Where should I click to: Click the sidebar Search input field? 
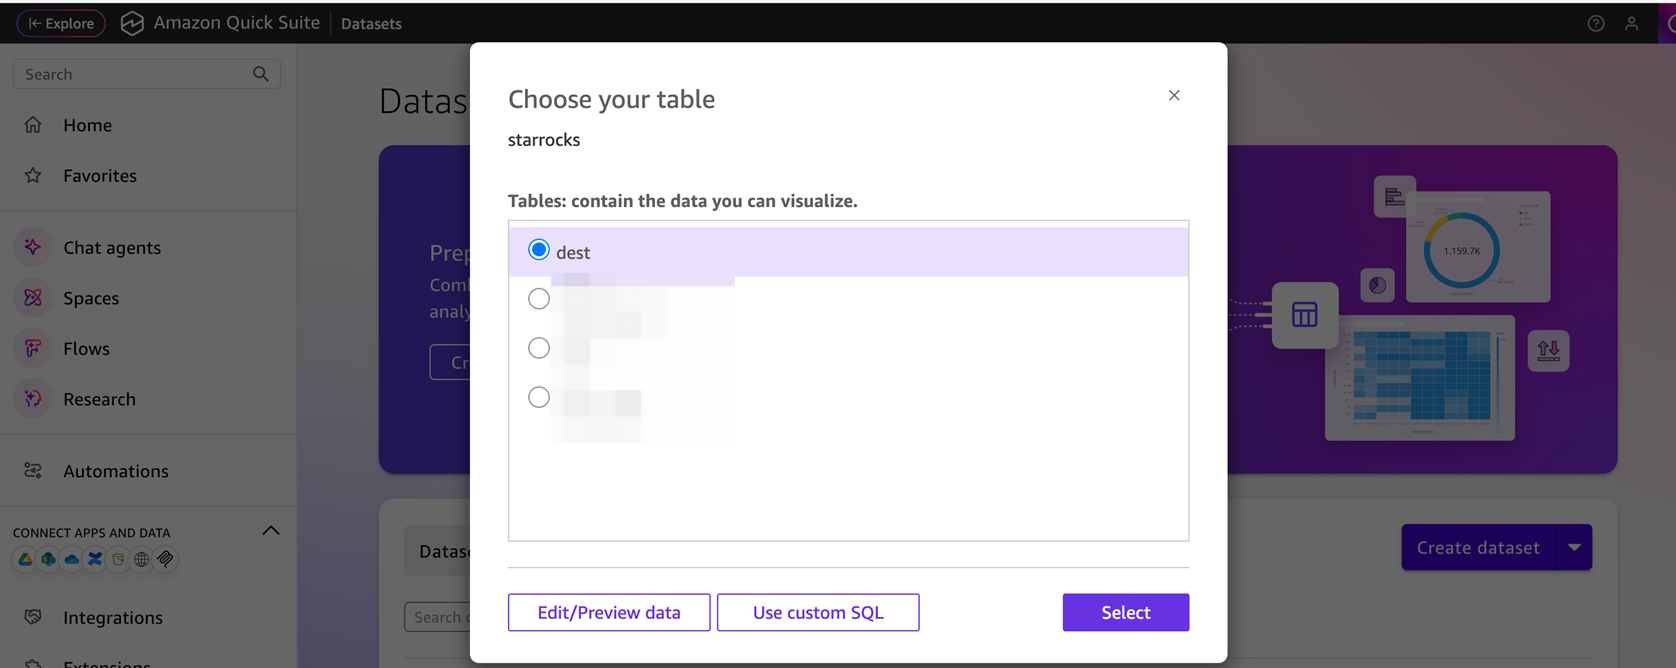point(130,74)
